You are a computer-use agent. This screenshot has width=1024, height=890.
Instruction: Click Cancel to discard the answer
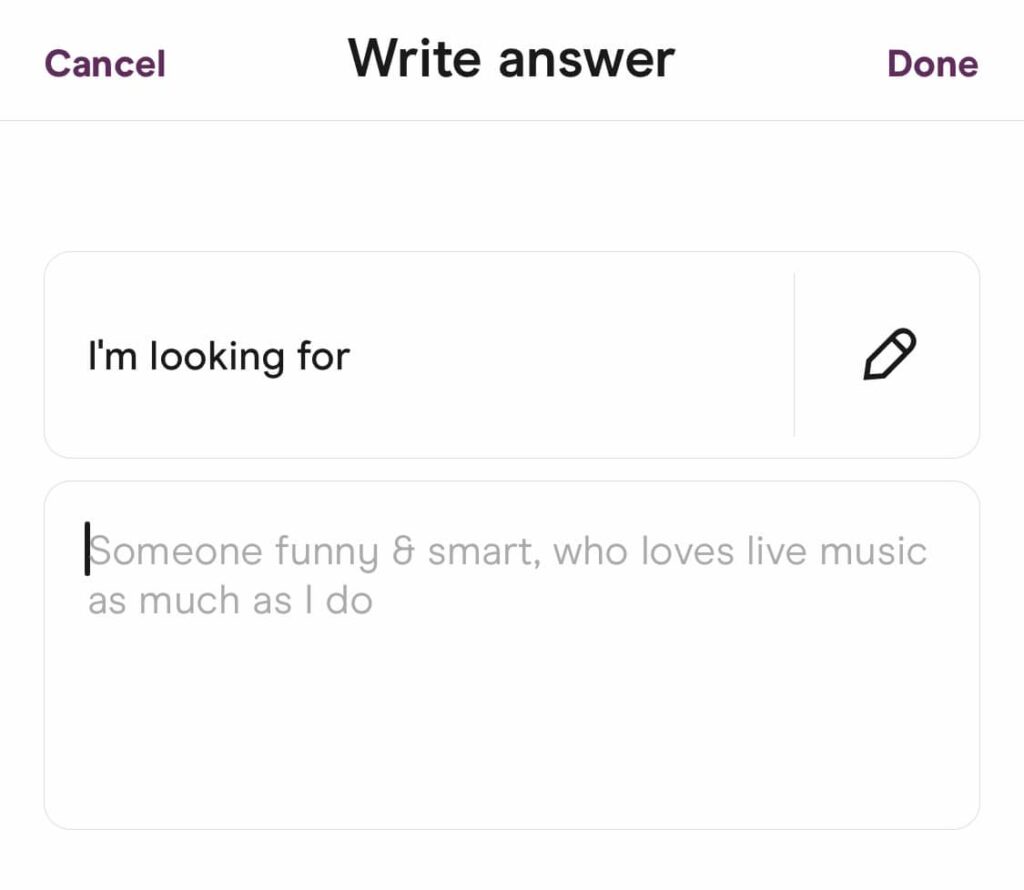coord(104,62)
